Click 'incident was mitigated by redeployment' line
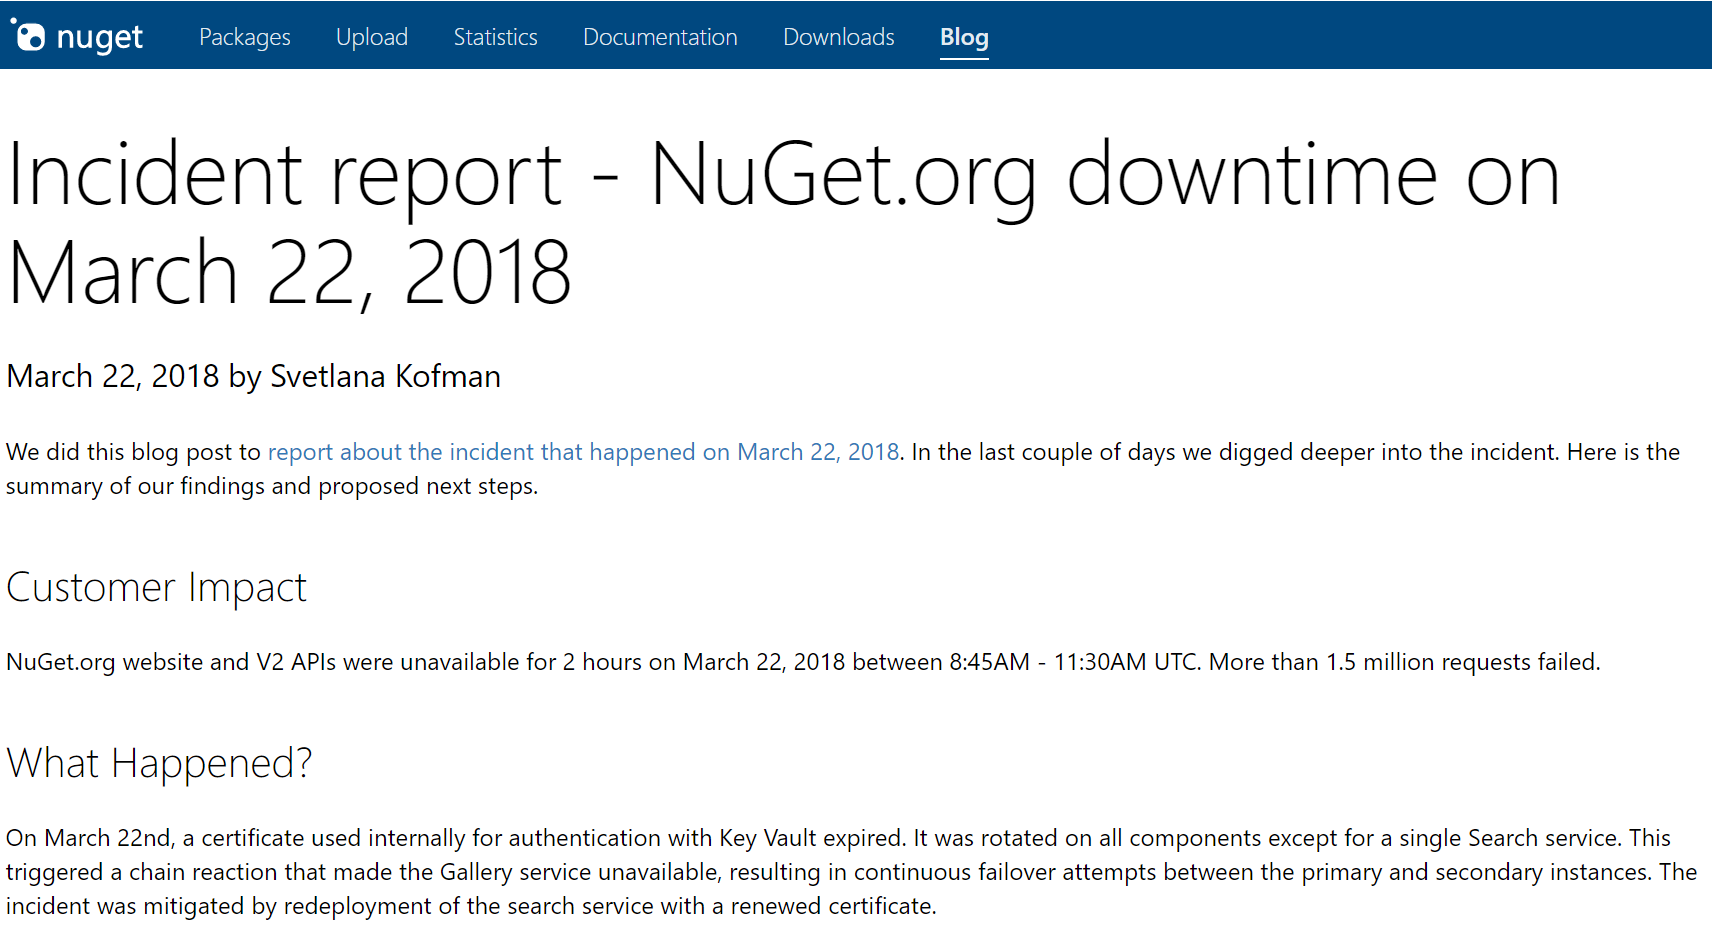 (471, 906)
